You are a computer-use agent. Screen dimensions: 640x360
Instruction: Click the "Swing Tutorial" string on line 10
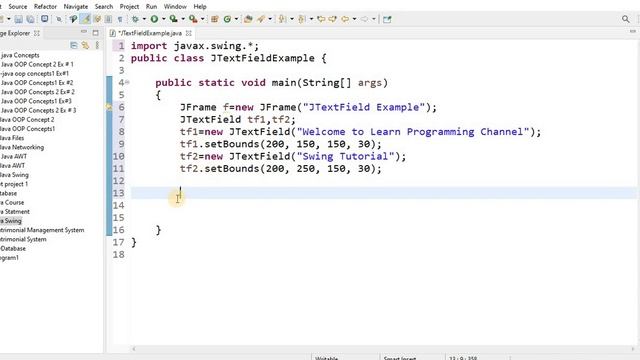point(345,156)
